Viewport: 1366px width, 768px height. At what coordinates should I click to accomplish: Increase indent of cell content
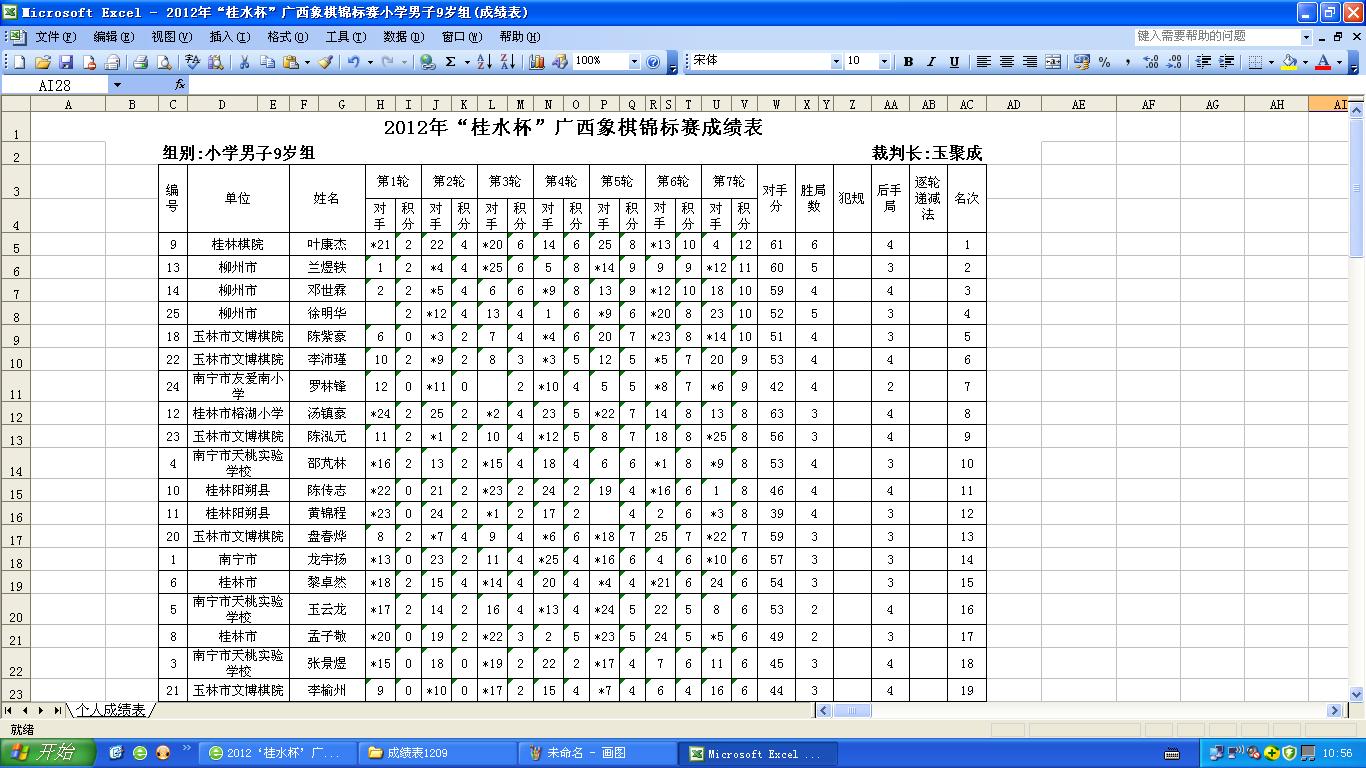click(x=1226, y=61)
